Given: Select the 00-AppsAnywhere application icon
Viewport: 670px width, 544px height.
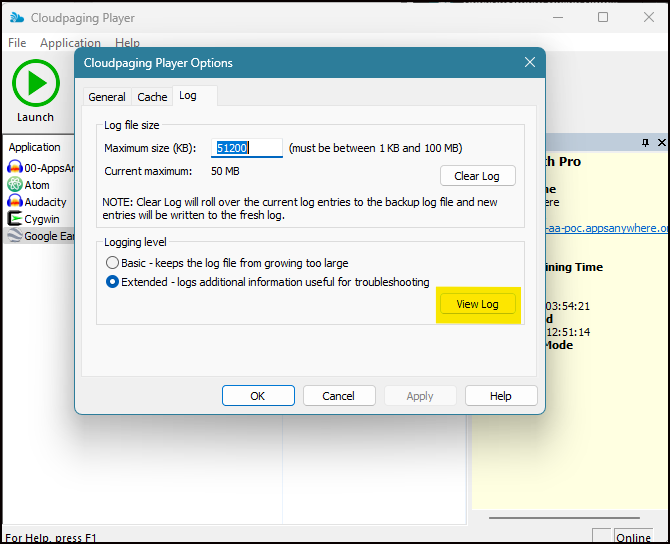Looking at the screenshot, I should [15, 168].
